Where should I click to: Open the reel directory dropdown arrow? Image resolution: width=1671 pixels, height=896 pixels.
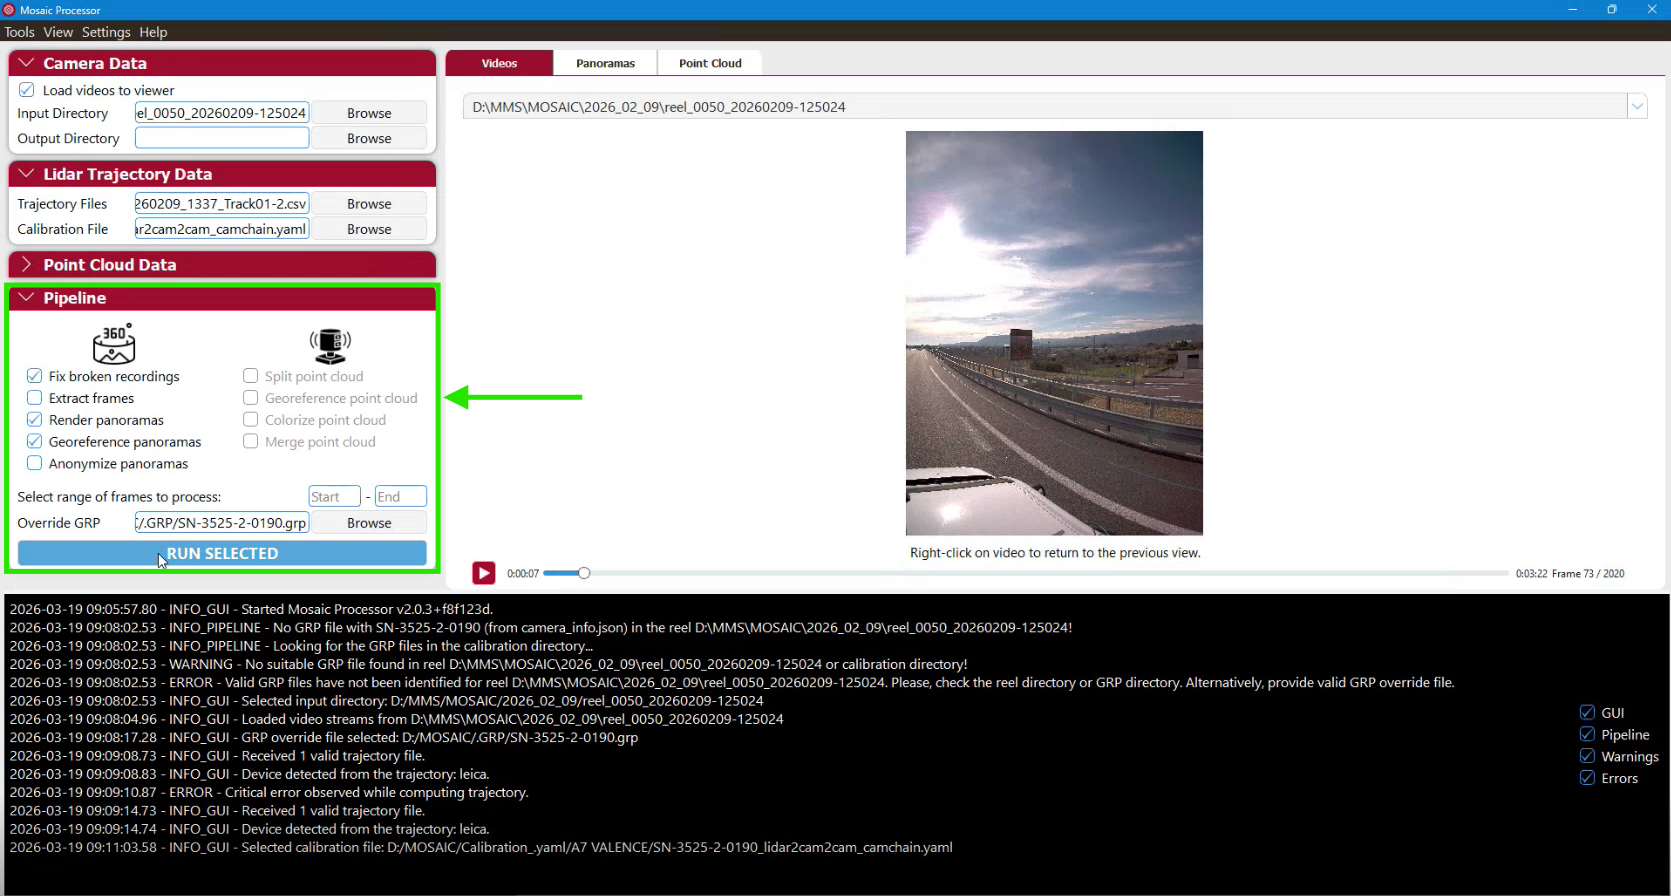coord(1637,106)
